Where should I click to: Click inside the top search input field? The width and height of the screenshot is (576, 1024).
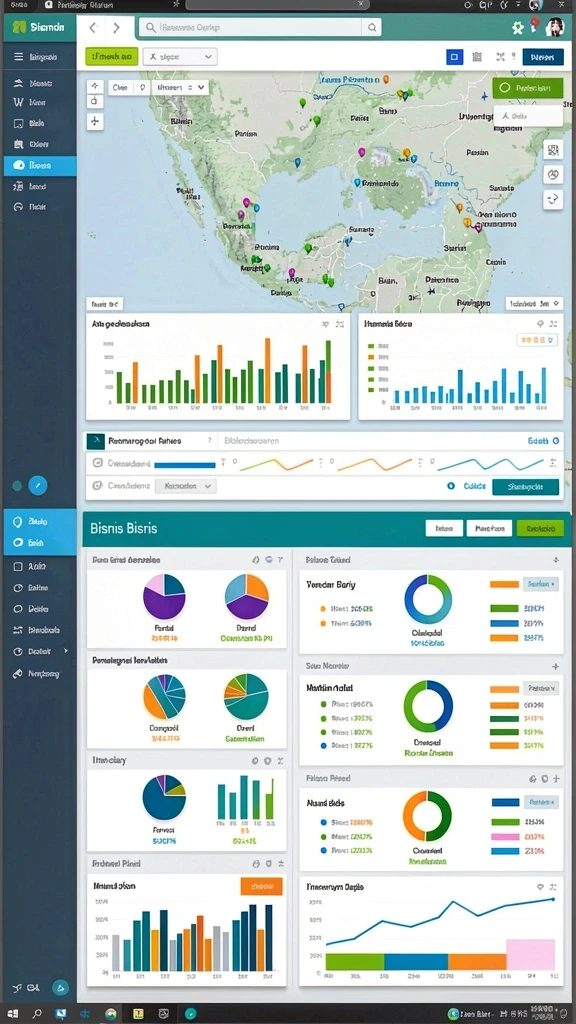tap(251, 27)
